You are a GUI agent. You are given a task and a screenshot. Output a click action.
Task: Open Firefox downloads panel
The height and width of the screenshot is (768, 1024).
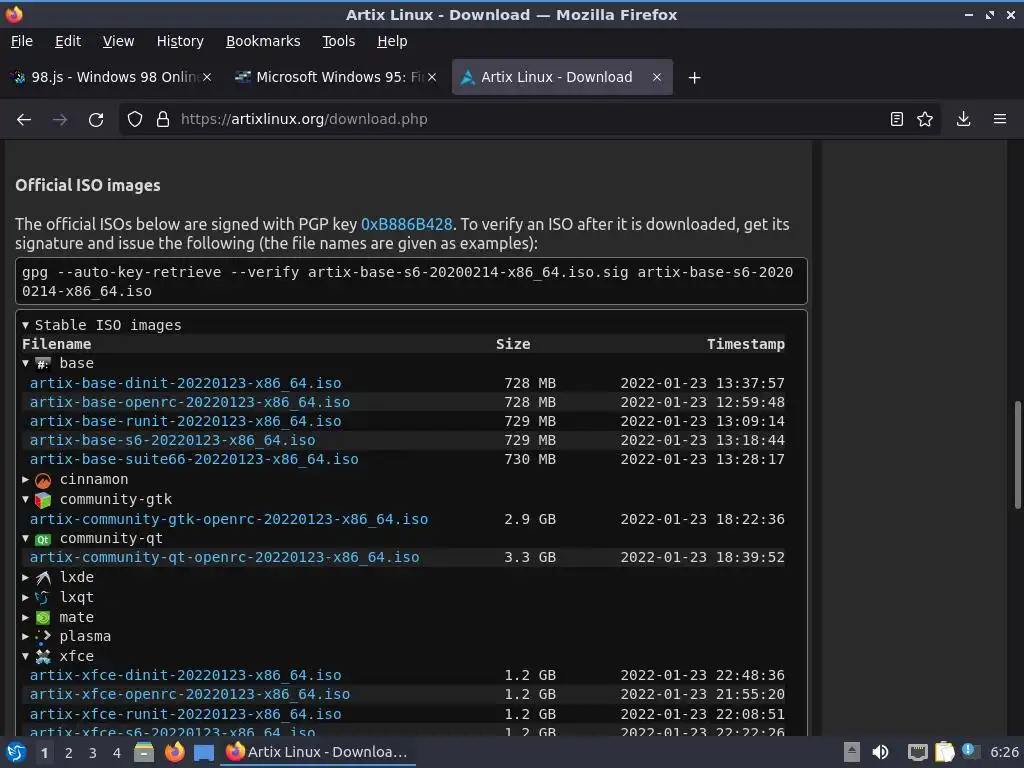(x=963, y=120)
